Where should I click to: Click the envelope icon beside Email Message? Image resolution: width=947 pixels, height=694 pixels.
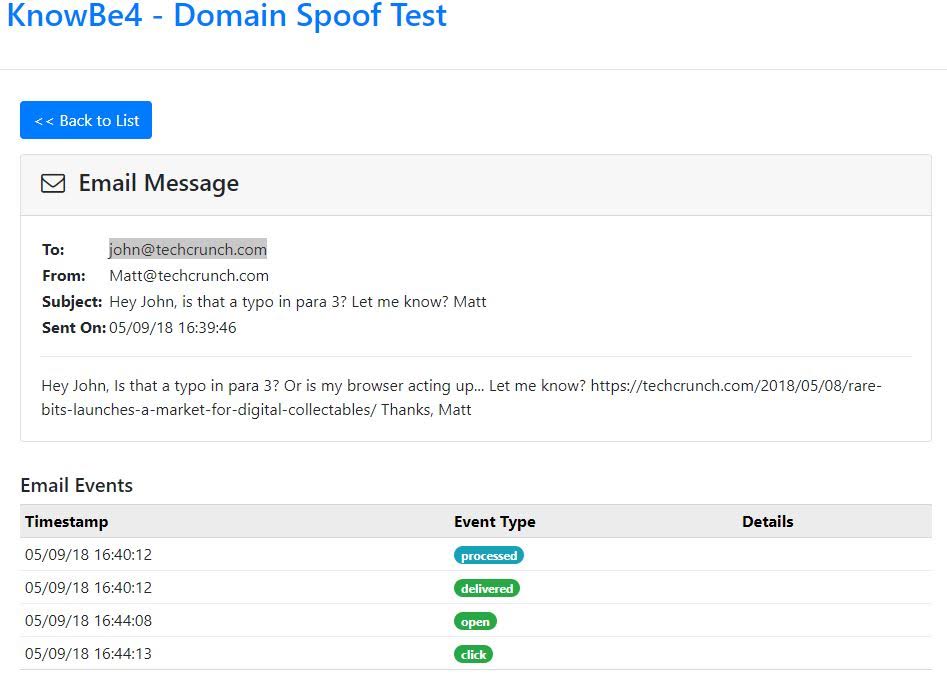53,184
